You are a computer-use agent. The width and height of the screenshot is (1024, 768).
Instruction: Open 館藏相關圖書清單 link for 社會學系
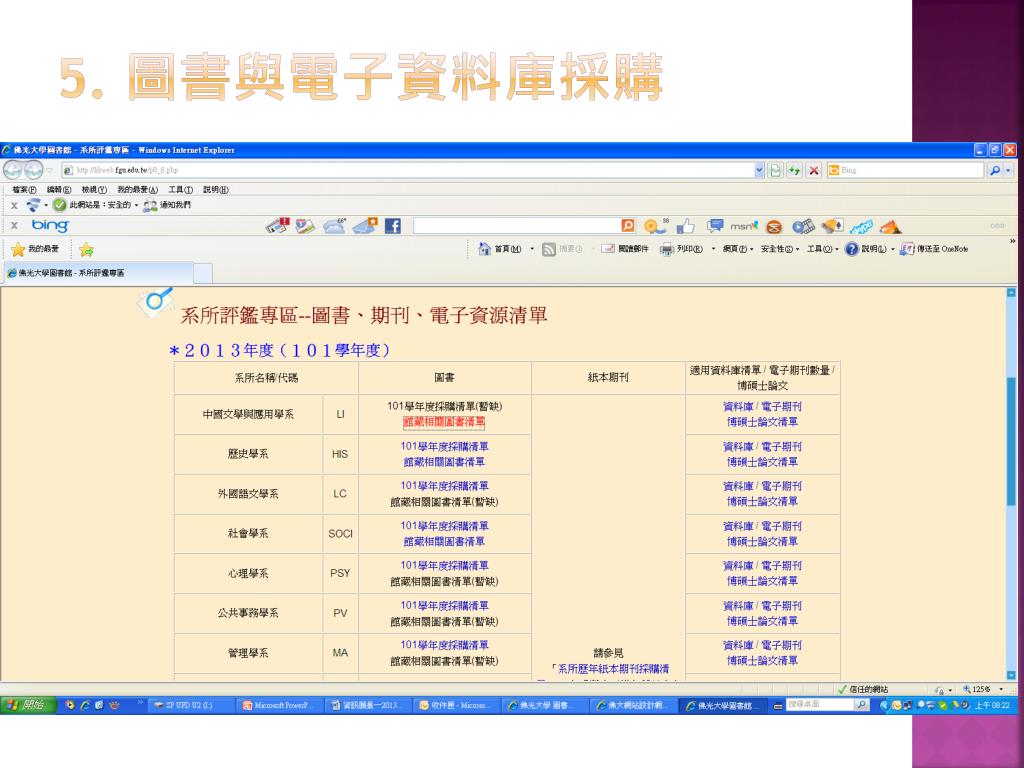coord(444,541)
